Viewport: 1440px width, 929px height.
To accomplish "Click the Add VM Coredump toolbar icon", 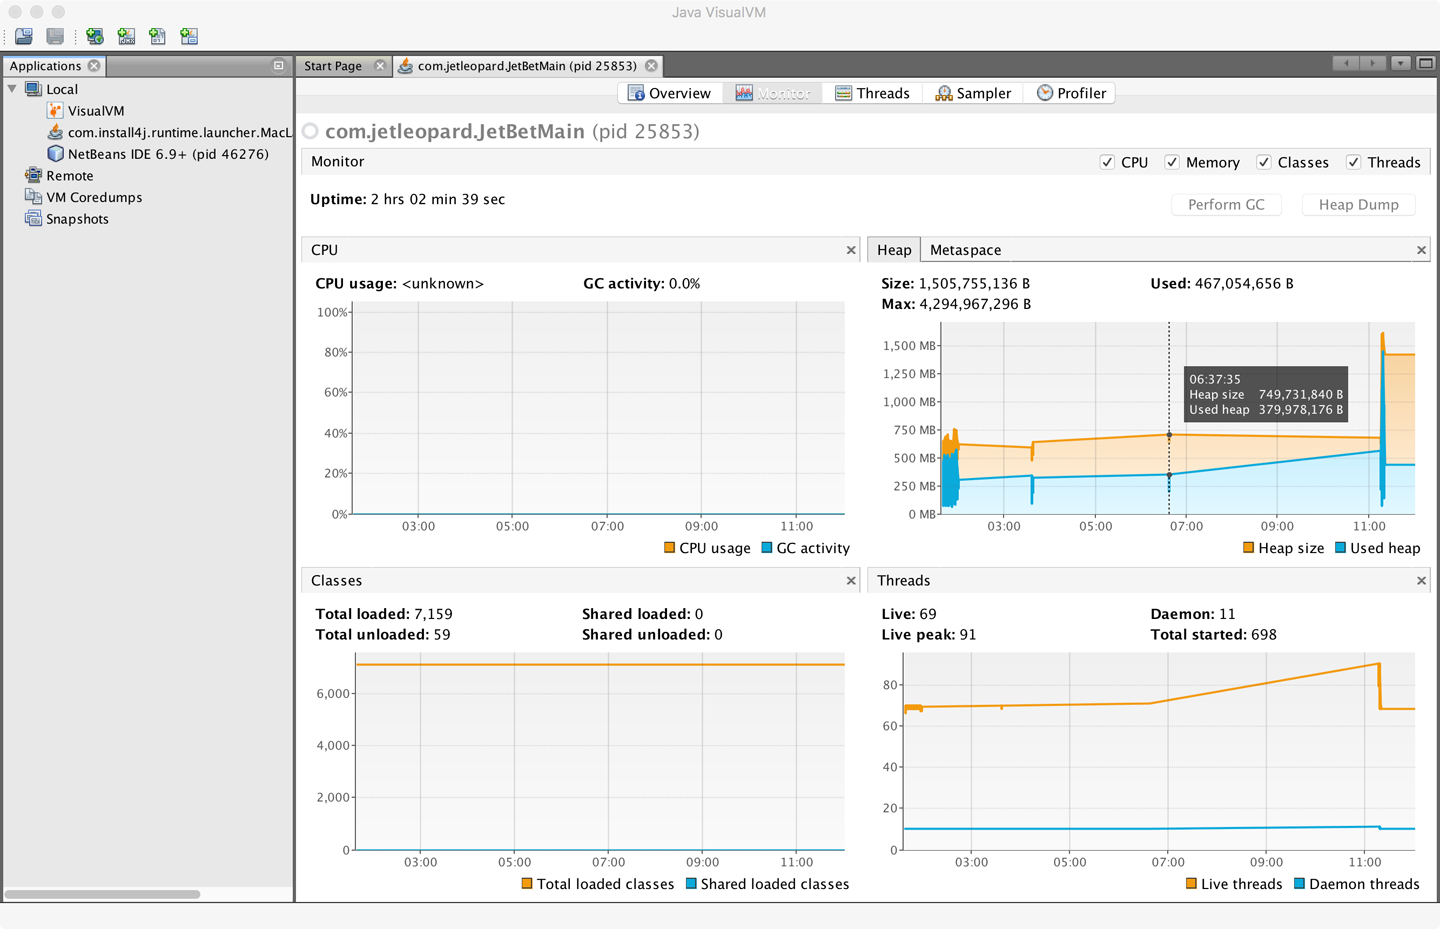I will 157,37.
